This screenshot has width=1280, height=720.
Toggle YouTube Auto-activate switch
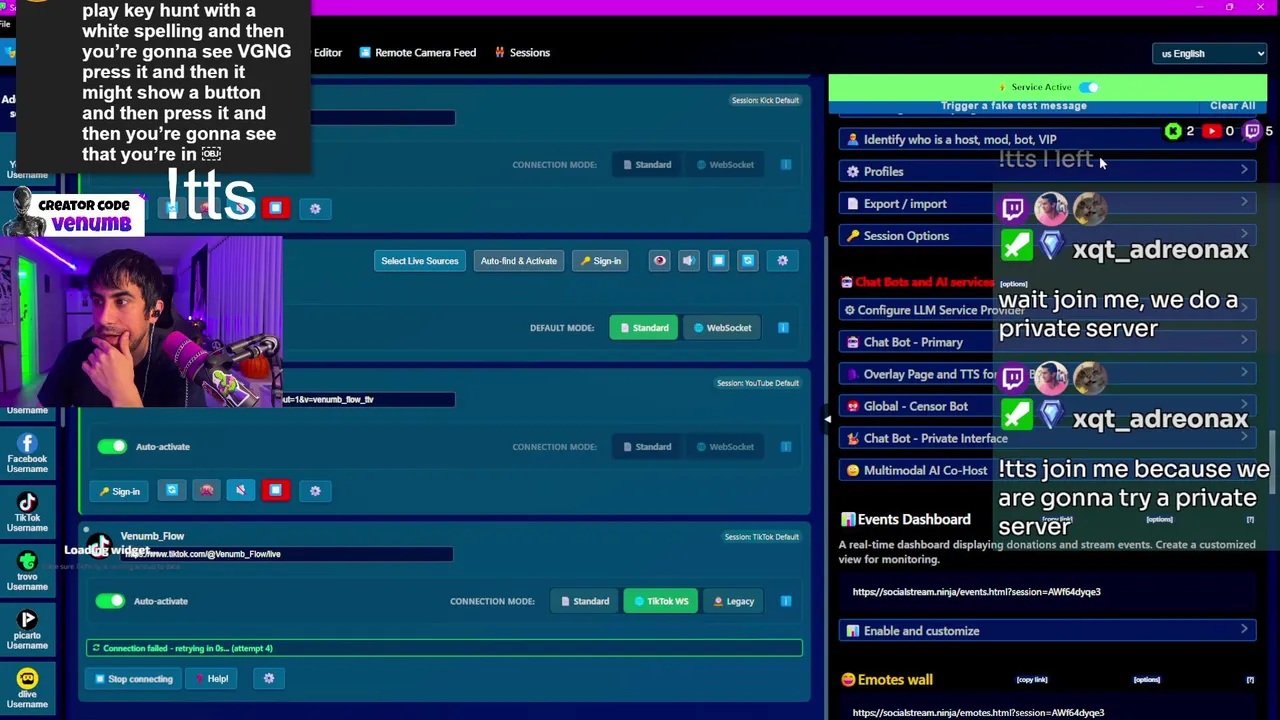click(x=112, y=447)
